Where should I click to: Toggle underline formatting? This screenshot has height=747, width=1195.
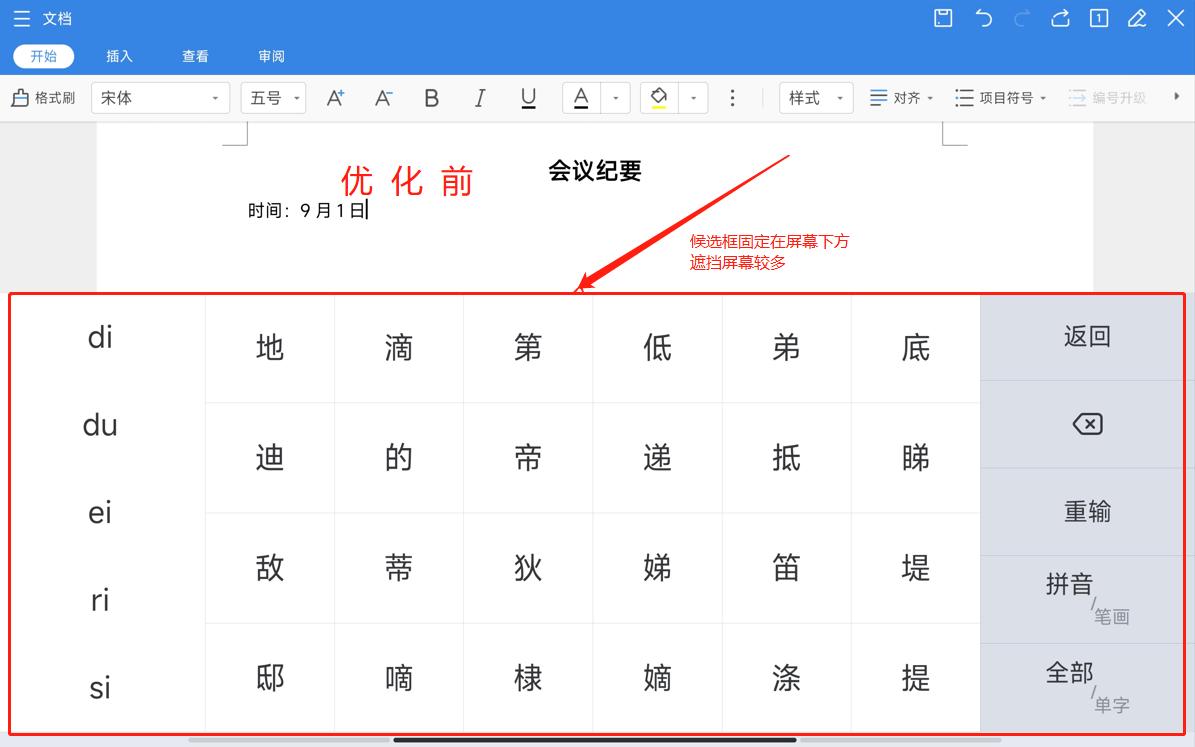tap(528, 97)
